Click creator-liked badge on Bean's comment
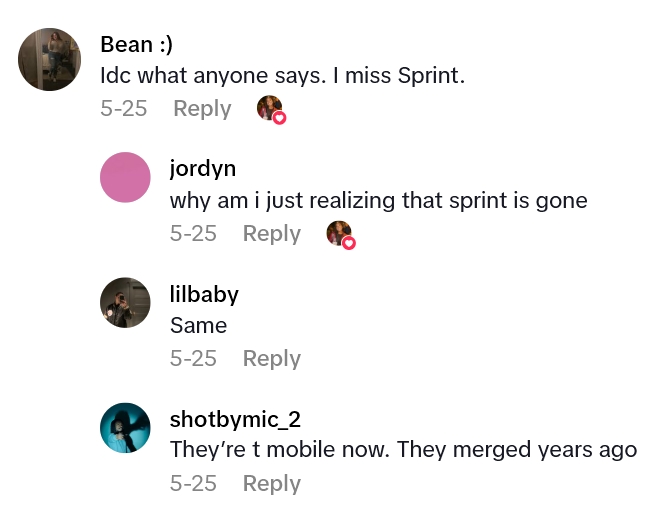The height and width of the screenshot is (517, 657). (x=270, y=109)
